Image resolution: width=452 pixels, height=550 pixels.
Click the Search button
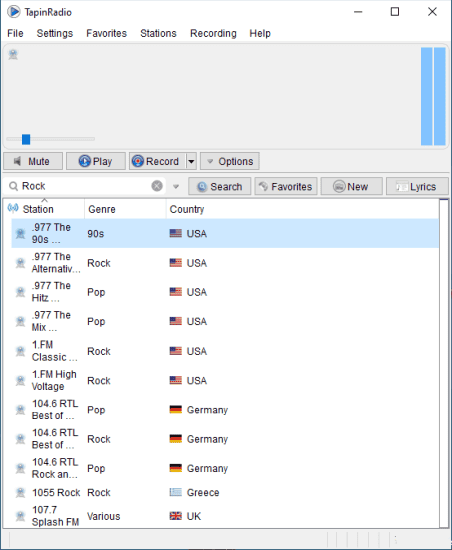(x=220, y=186)
